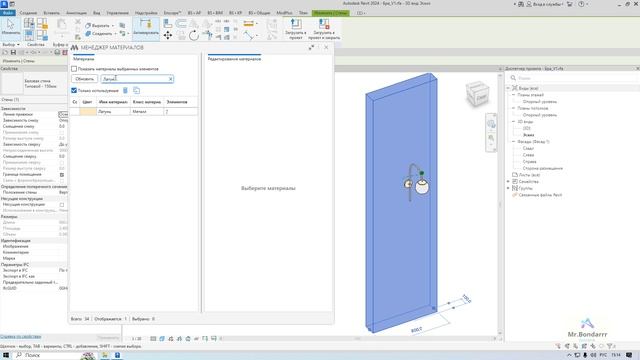Screen dimensions: 640x360
Task: Click the Refresh button in Material Manager
Action: coord(84,79)
